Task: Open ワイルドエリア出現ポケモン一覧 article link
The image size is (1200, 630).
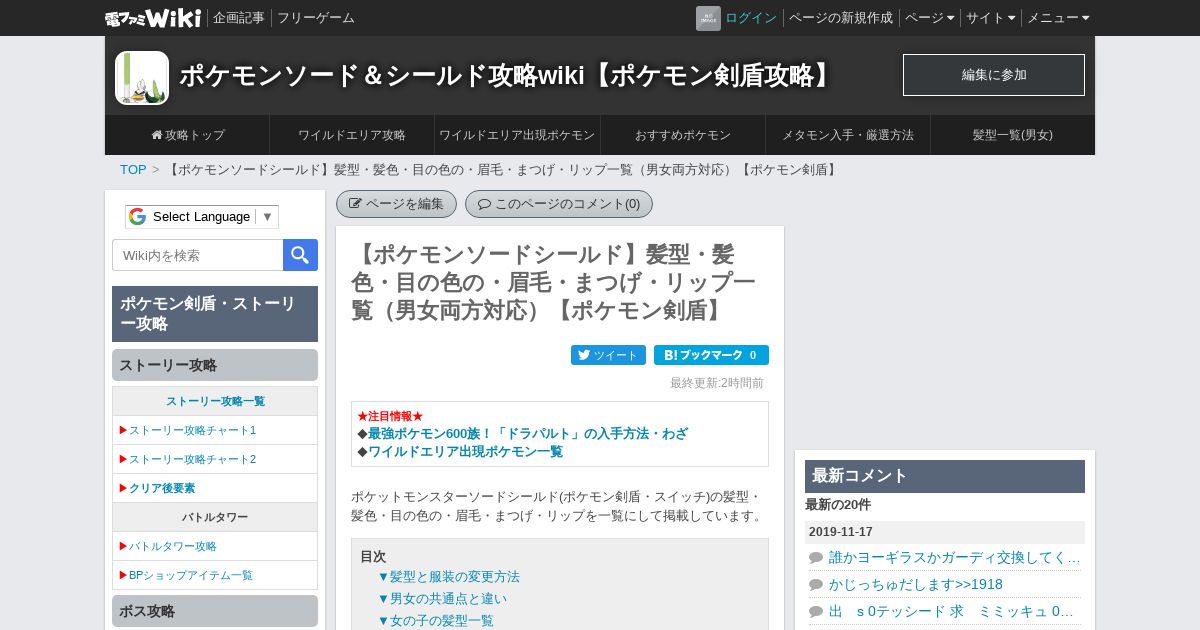Action: point(466,452)
